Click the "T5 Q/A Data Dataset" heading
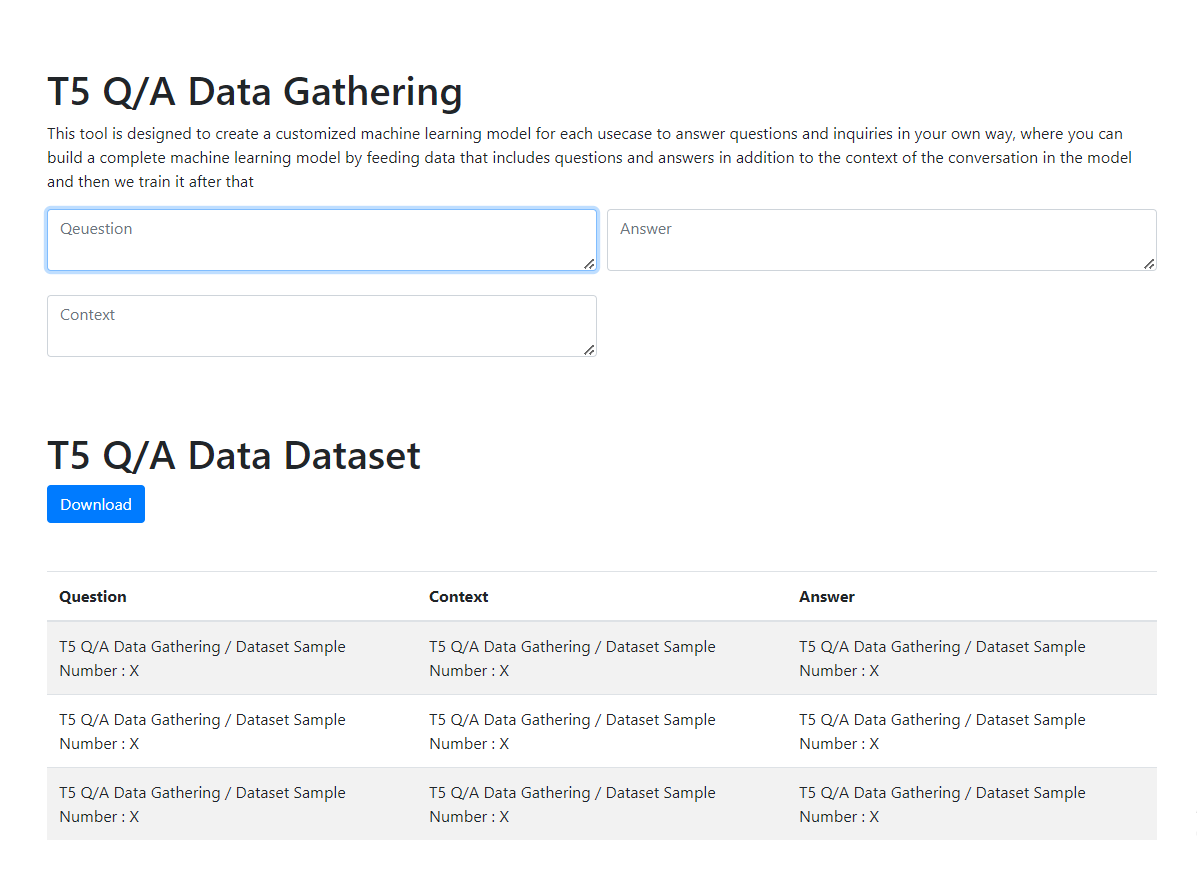The width and height of the screenshot is (1197, 890). tap(234, 456)
